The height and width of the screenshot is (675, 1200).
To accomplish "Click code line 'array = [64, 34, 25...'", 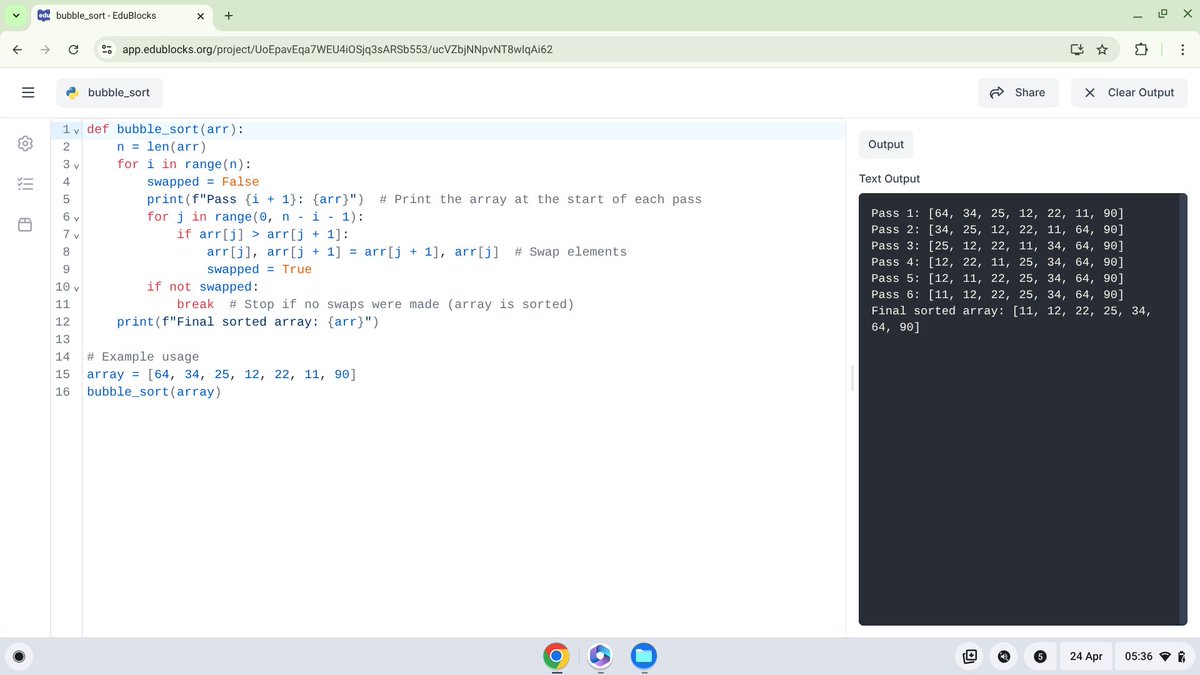I will click(x=222, y=374).
